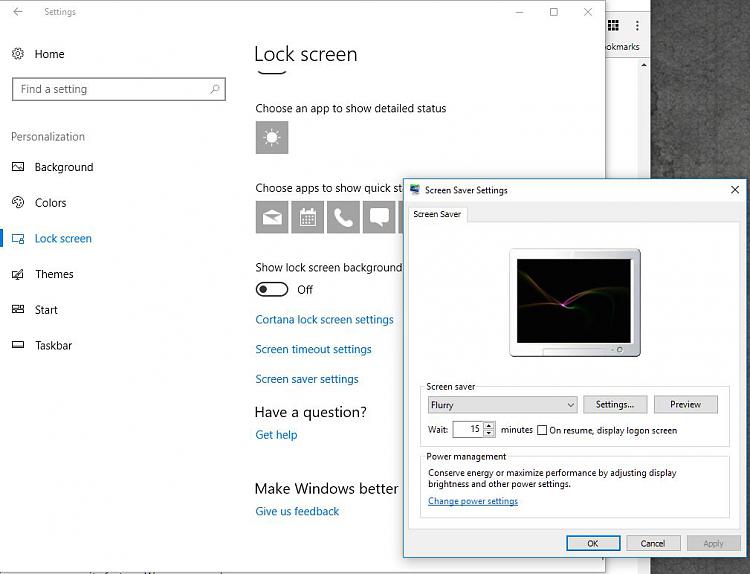Click the Messaging quick status app tile
The height and width of the screenshot is (574, 750).
379,217
